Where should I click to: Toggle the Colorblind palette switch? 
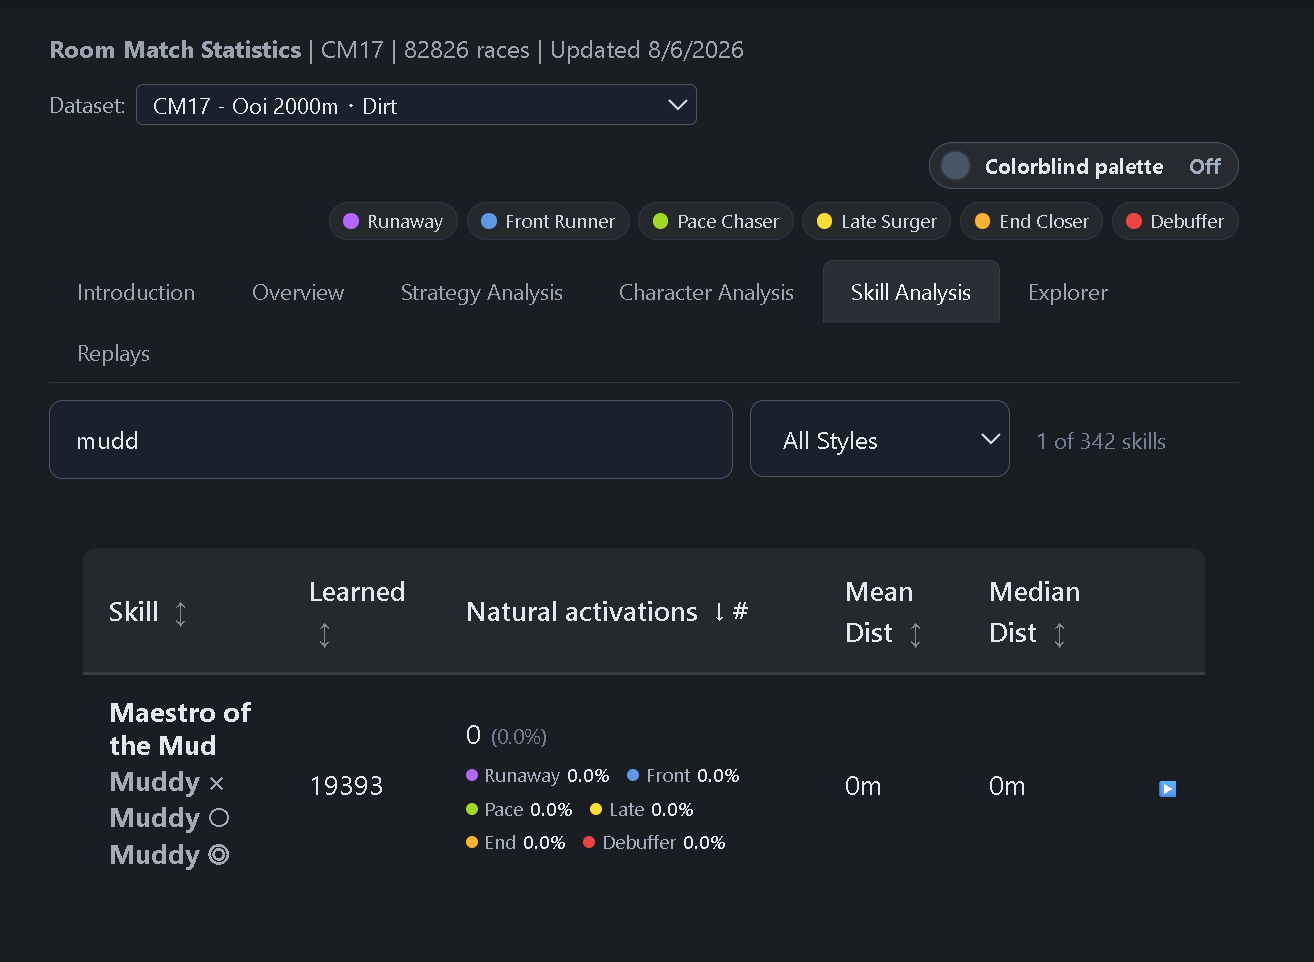coord(1084,166)
